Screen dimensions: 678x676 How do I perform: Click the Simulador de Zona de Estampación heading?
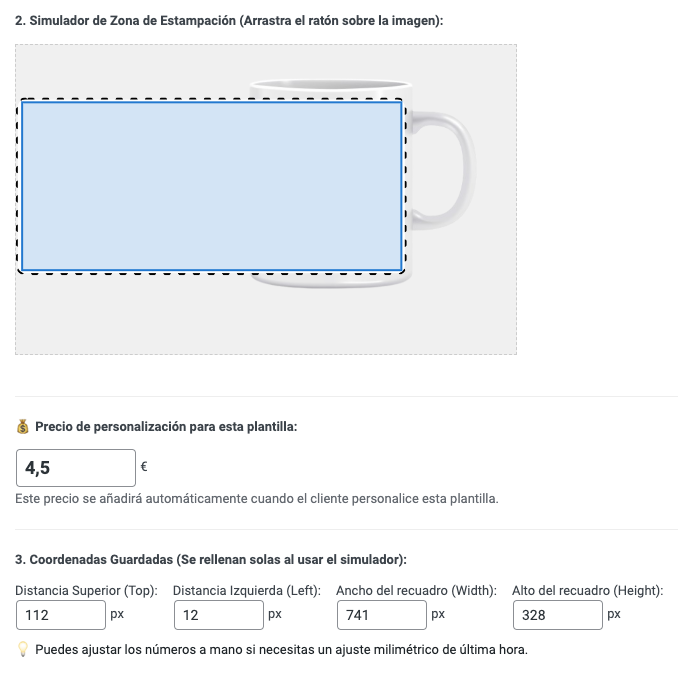pyautogui.click(x=229, y=21)
